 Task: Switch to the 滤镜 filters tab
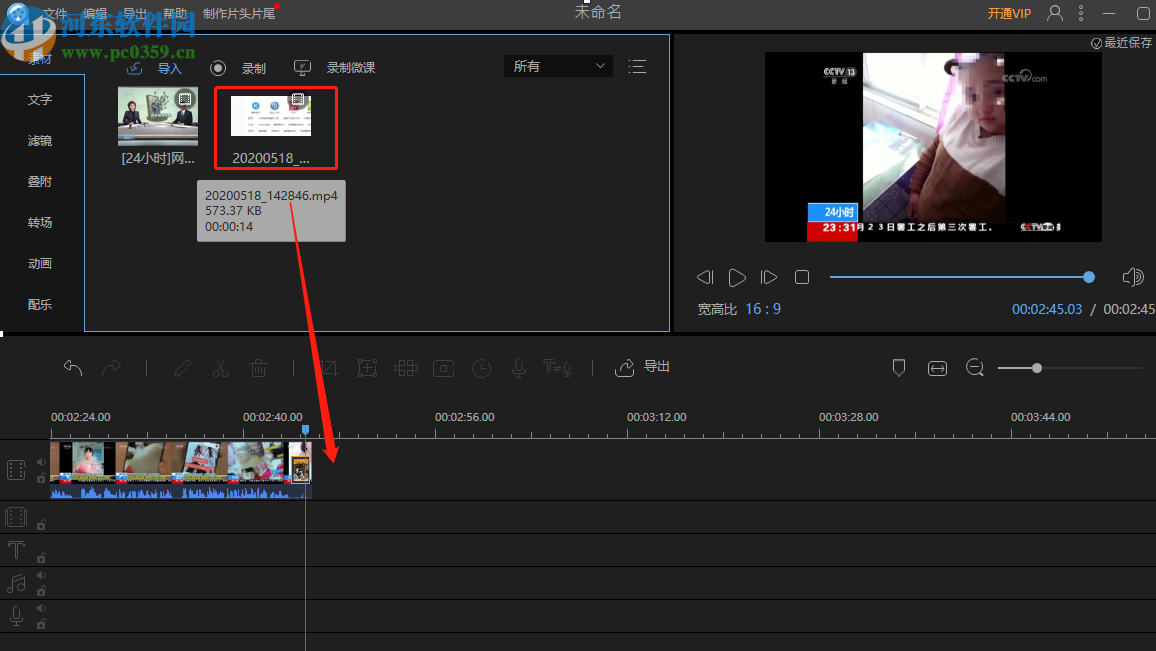(x=40, y=141)
